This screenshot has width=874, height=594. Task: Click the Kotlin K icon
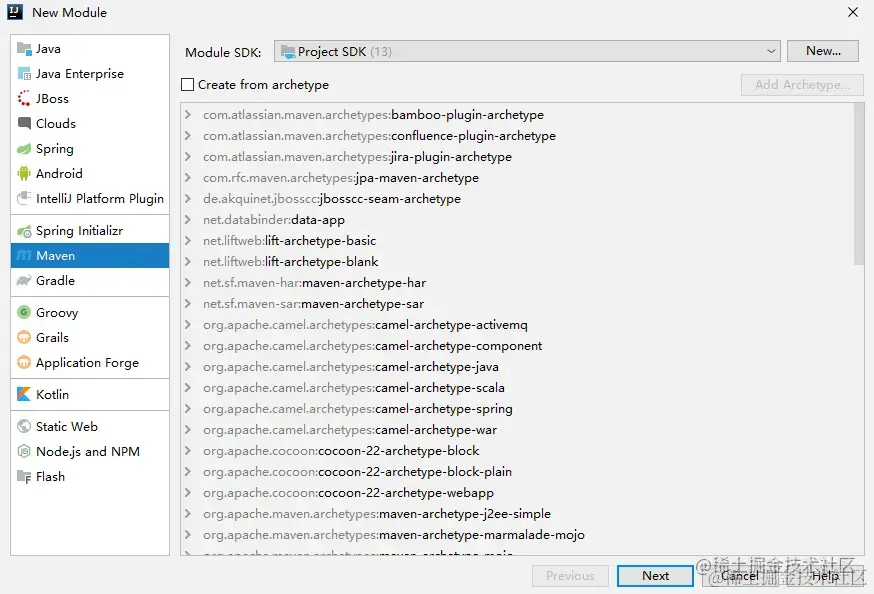[24, 395]
